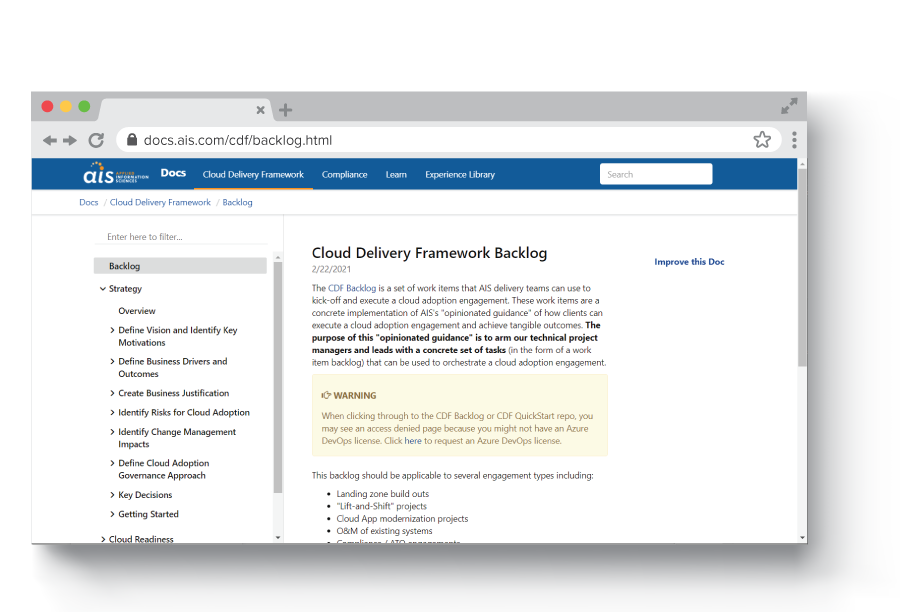This screenshot has width=900, height=612.
Task: Click the AIS logo in the header
Action: (x=116, y=173)
